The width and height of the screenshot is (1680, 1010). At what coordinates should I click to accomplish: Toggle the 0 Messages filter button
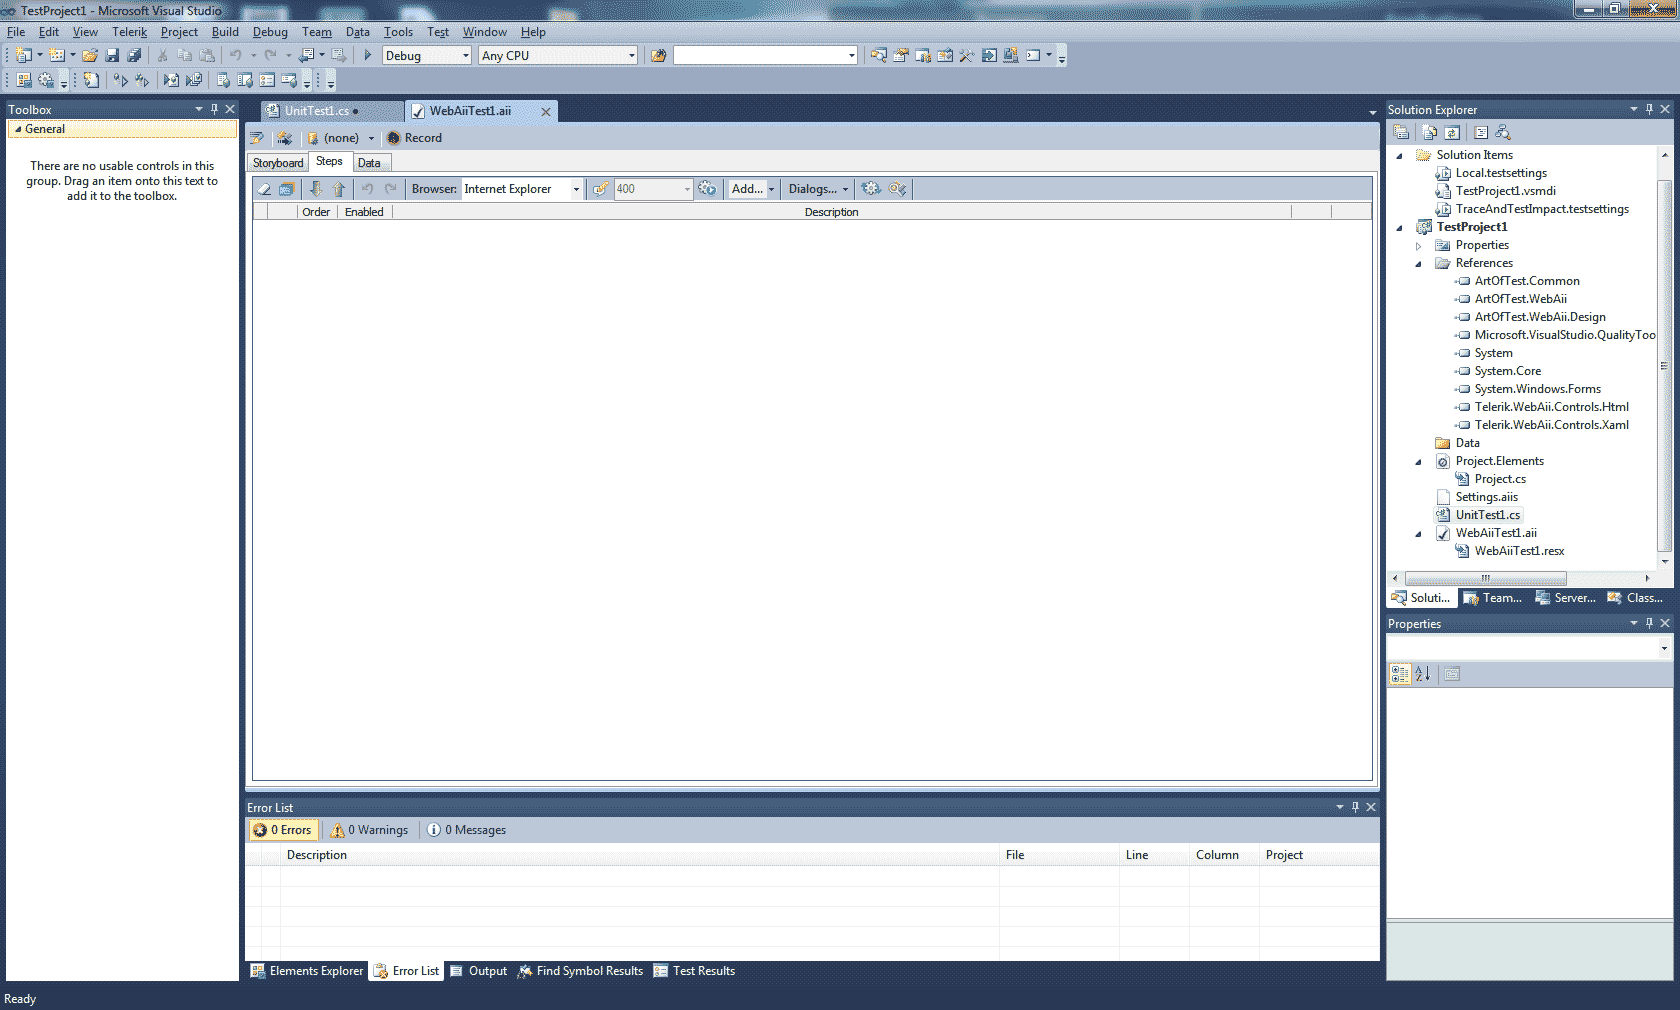pos(467,830)
